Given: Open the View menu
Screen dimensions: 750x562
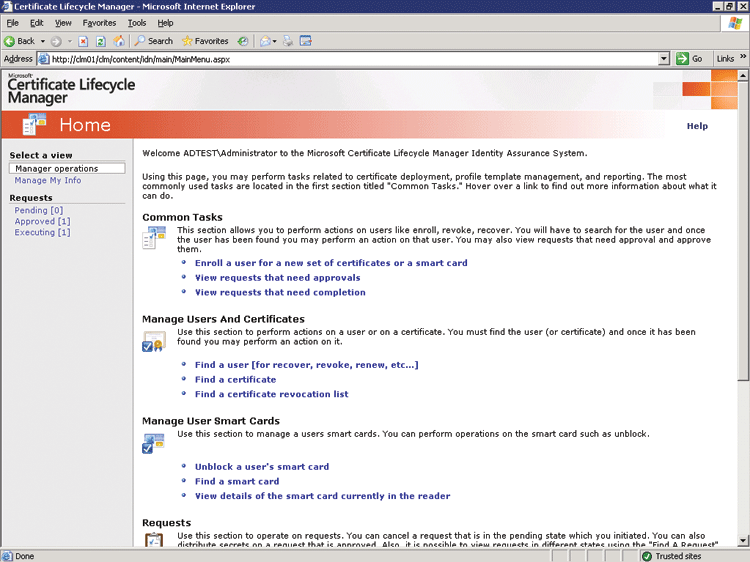Looking at the screenshot, I should [x=63, y=23].
